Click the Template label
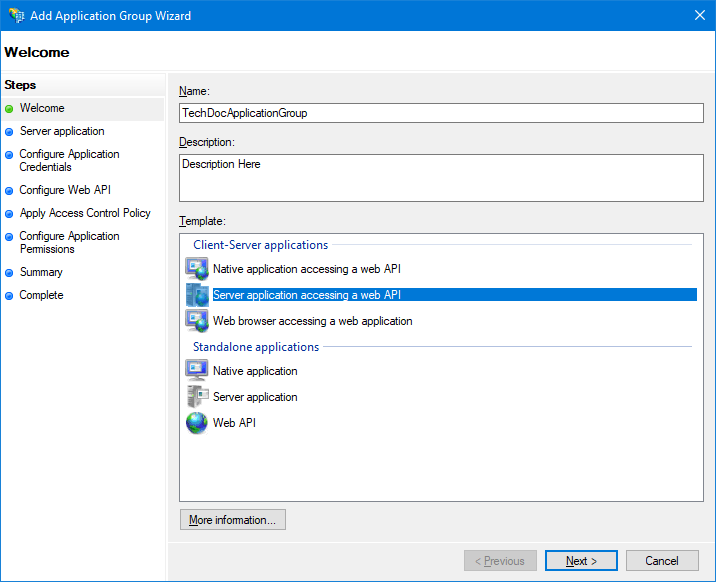 point(202,221)
